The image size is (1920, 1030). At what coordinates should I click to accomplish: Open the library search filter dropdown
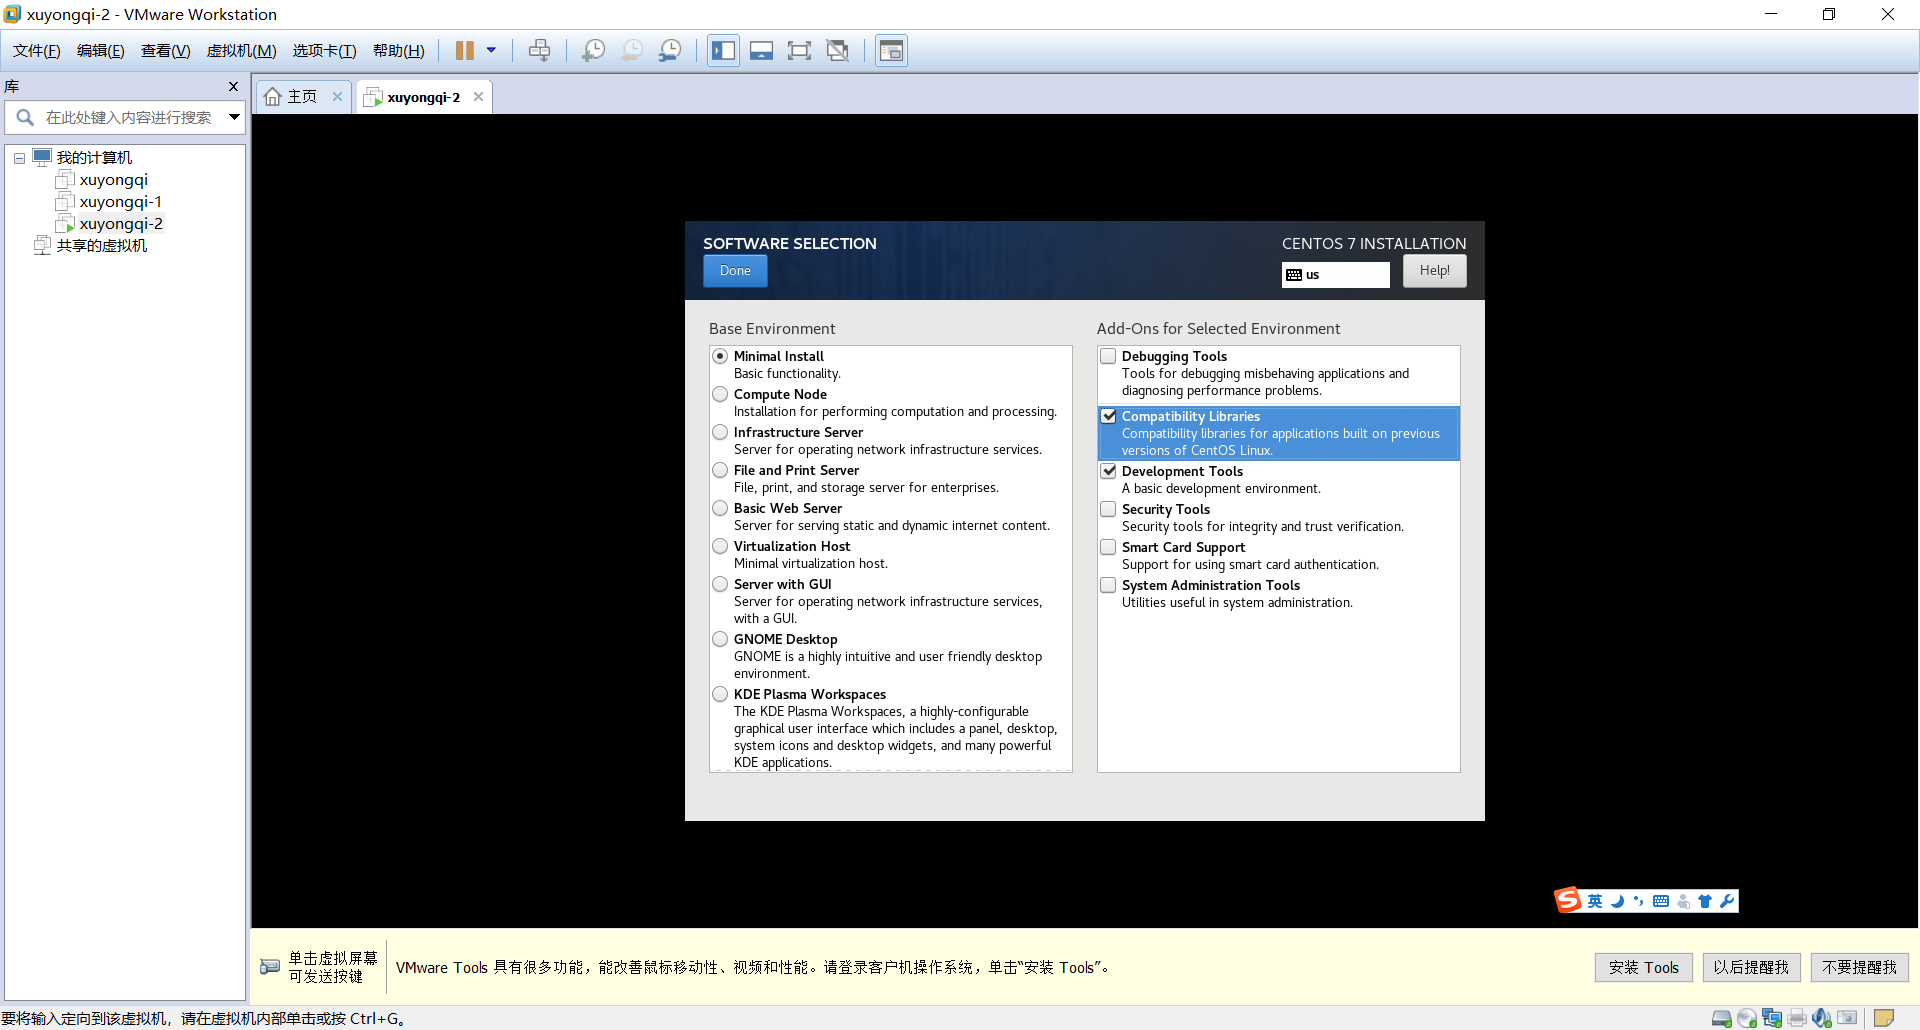pyautogui.click(x=234, y=117)
